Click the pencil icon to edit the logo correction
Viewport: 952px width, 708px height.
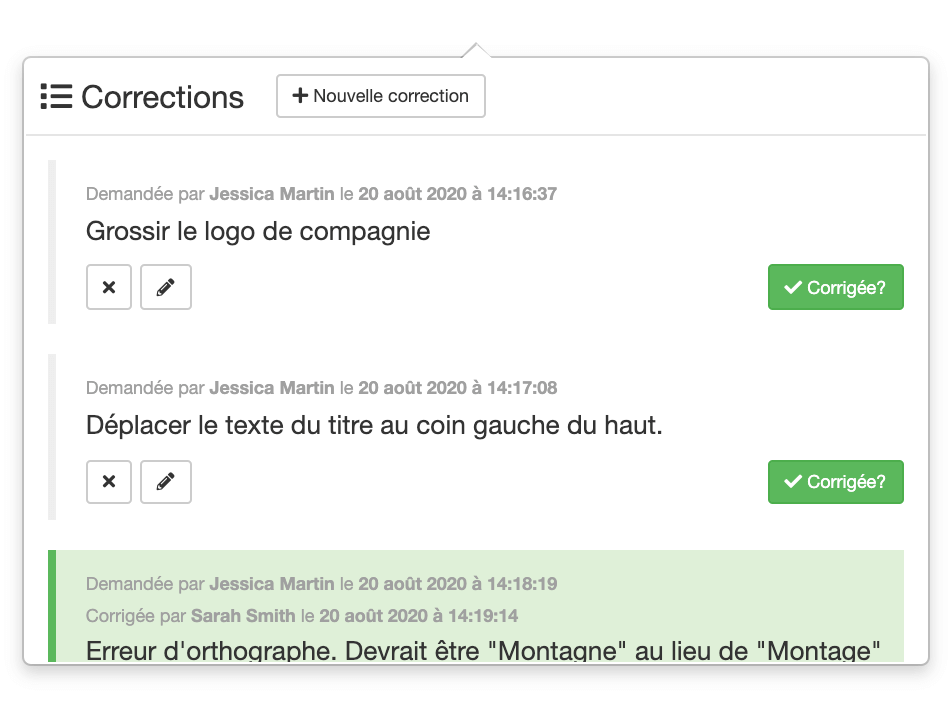[x=165, y=287]
